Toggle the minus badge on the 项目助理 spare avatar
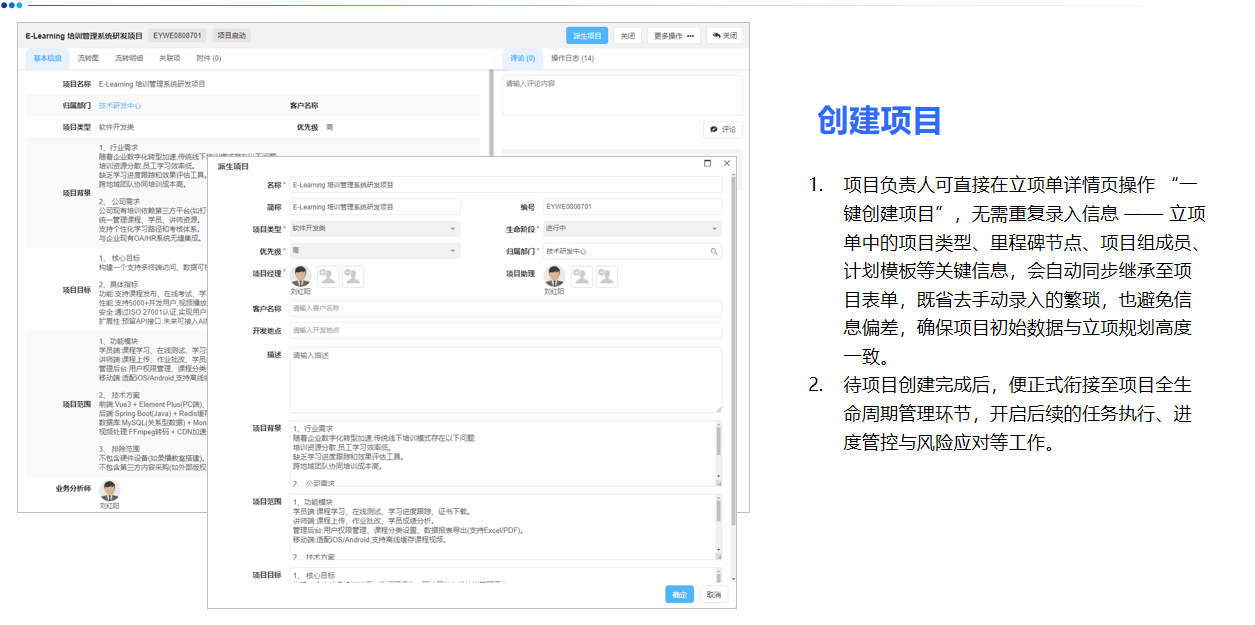This screenshot has width=1255, height=625. pyautogui.click(x=606, y=276)
